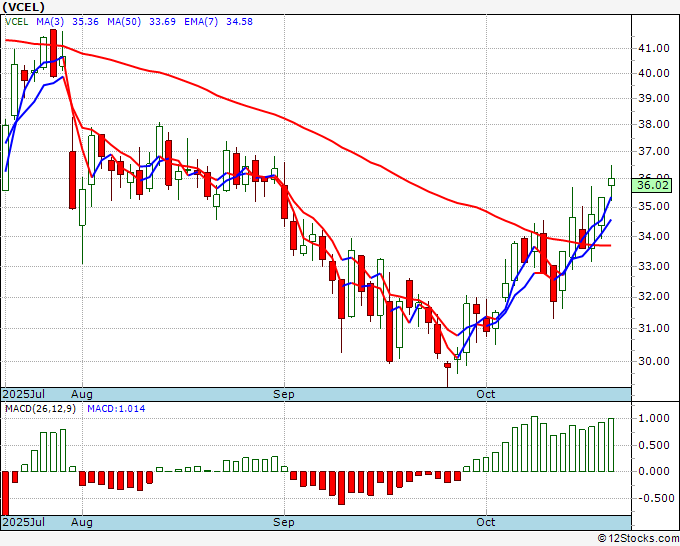Click Sep on price chart date axis
Viewport: 680px width, 546px height.
point(284,394)
